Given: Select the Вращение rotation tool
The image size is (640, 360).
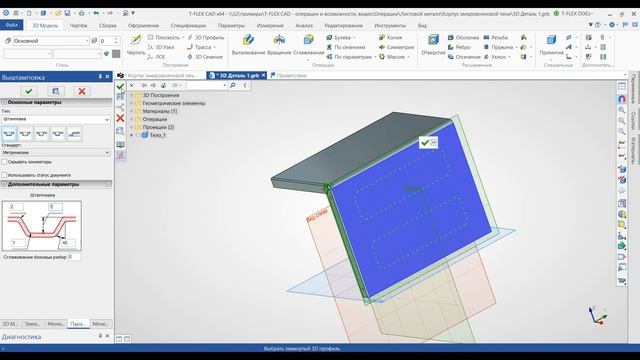Looking at the screenshot, I should pos(279,45).
